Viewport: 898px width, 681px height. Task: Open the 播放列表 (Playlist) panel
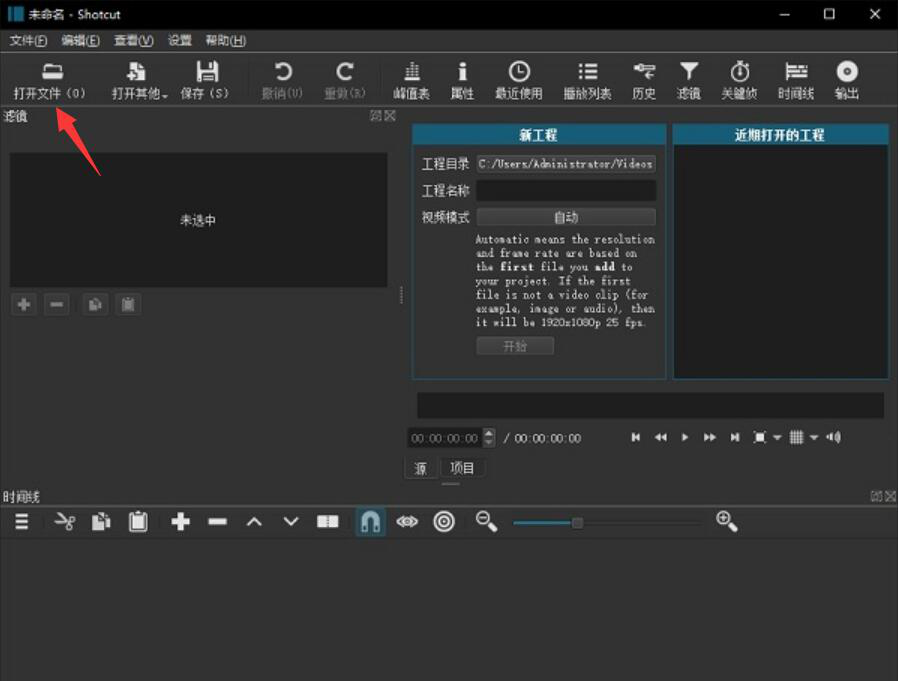coord(588,80)
